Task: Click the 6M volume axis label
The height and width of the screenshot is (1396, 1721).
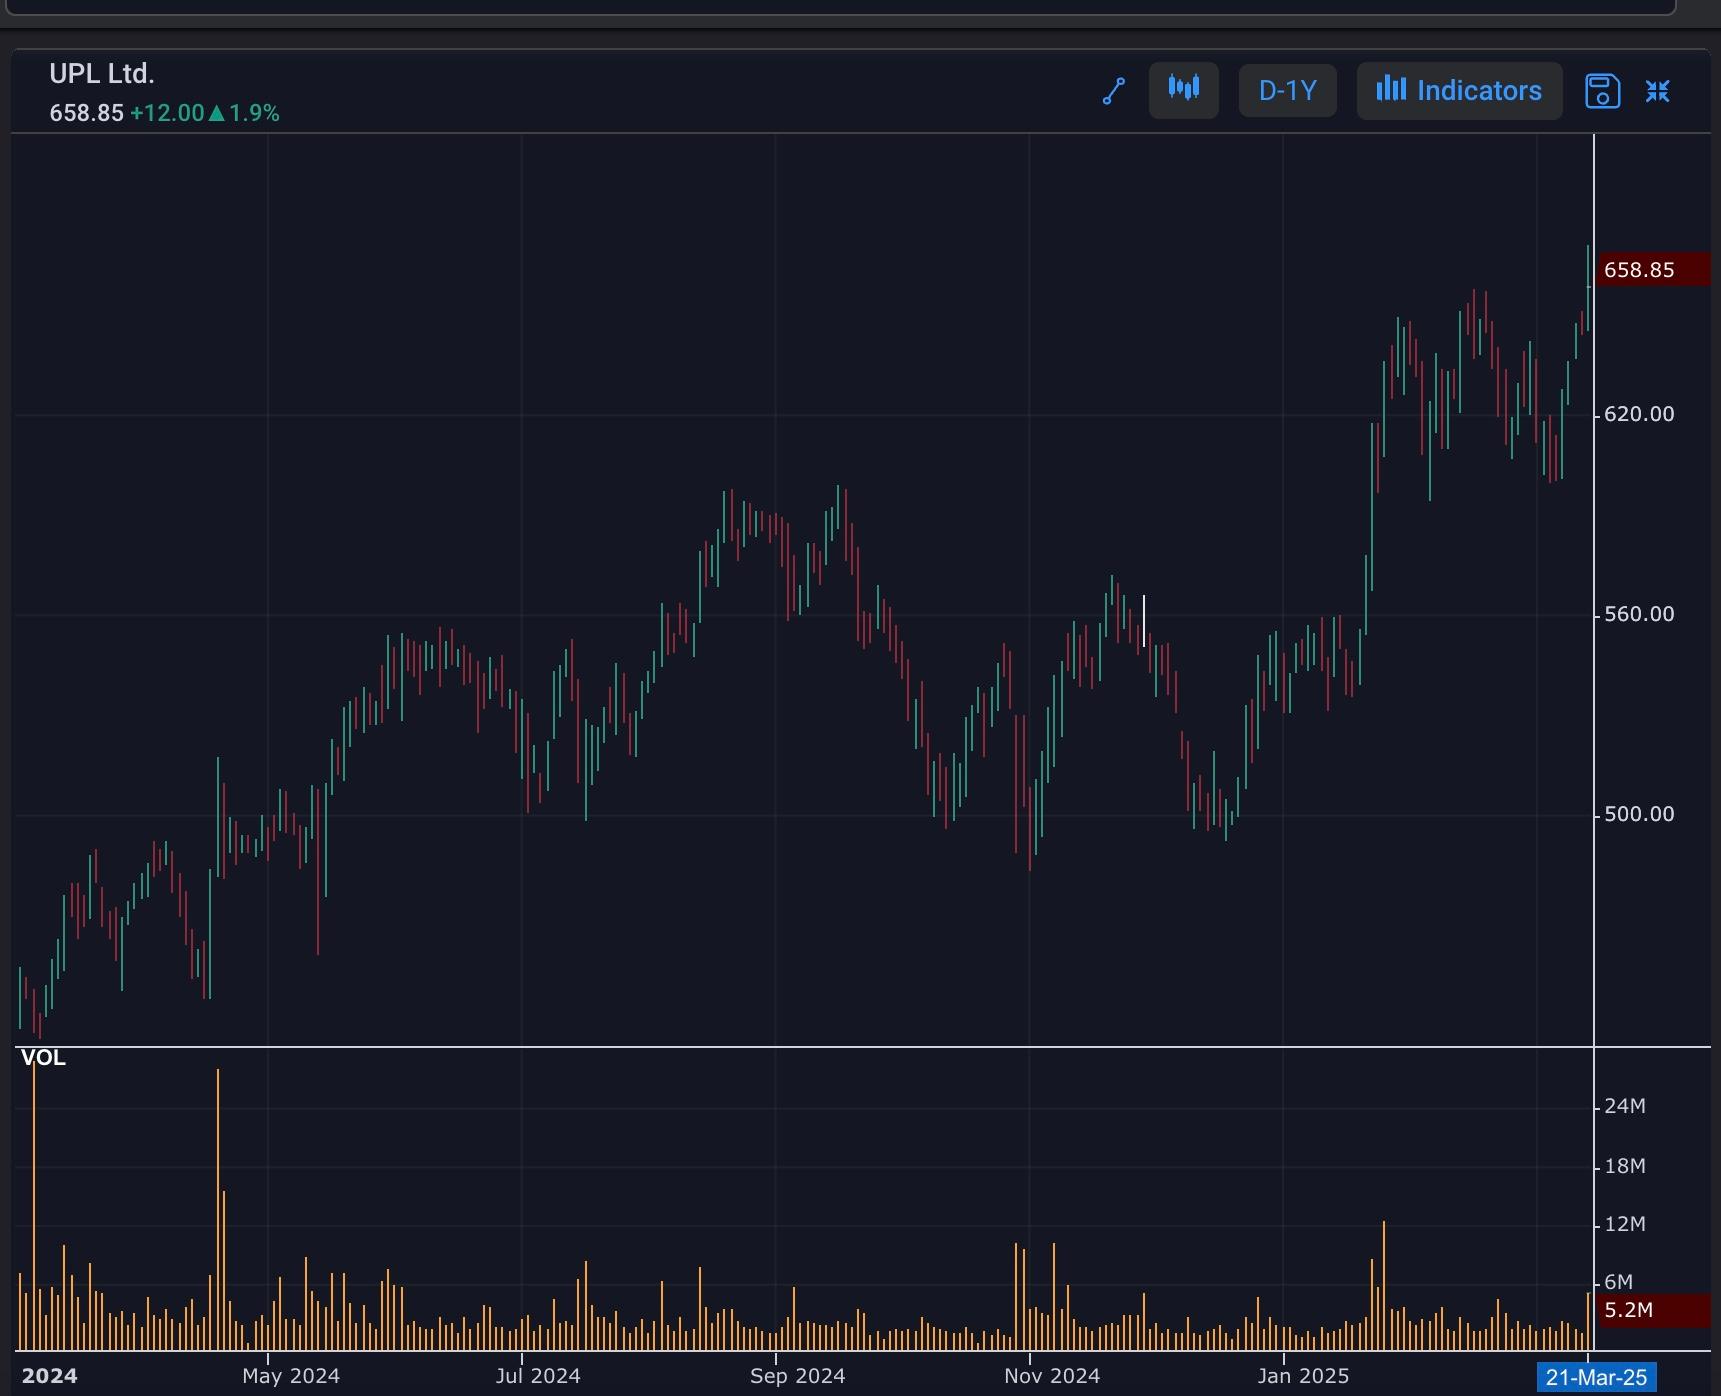Action: pos(1618,1282)
